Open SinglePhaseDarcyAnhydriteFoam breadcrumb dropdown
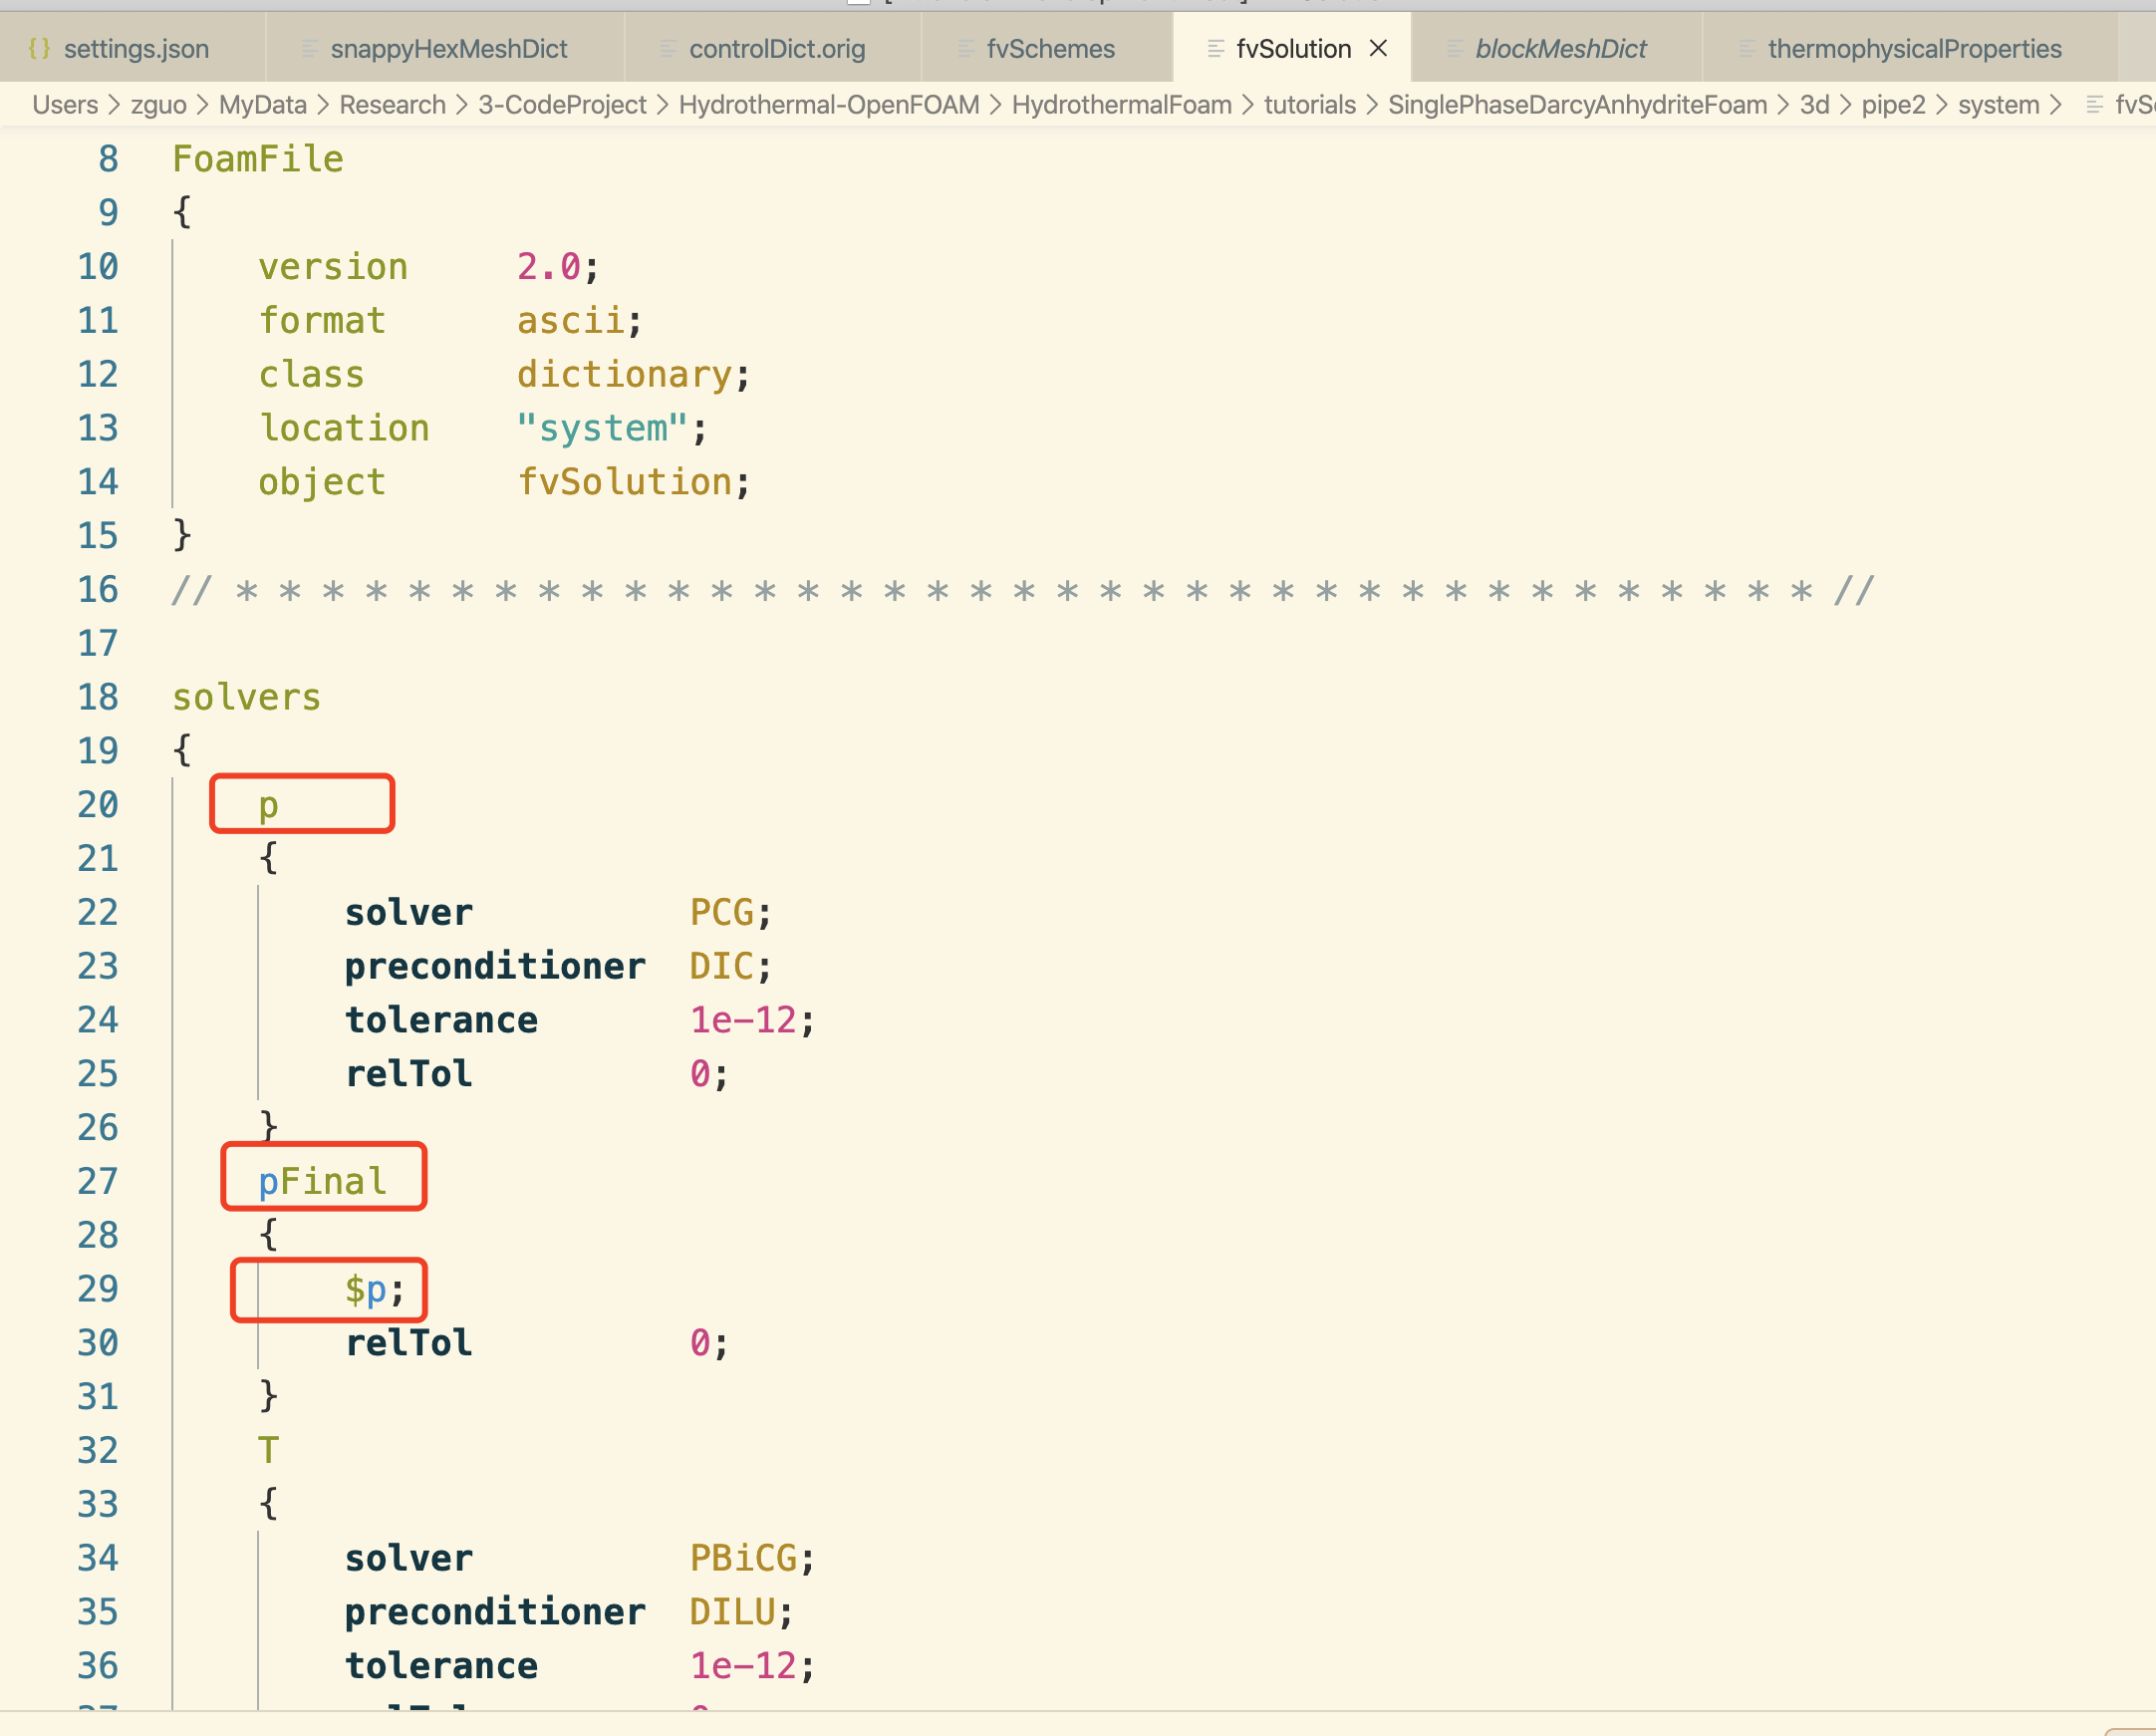This screenshot has width=2156, height=1736. (1577, 105)
